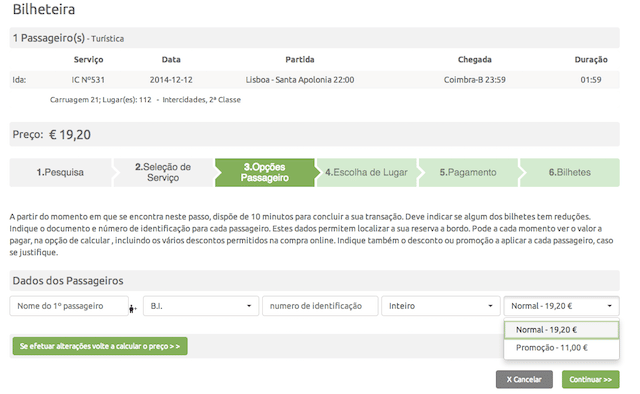Viewport: 640px width, 394px height.
Task: Select the Normal - 19,20 € option
Action: 562,330
